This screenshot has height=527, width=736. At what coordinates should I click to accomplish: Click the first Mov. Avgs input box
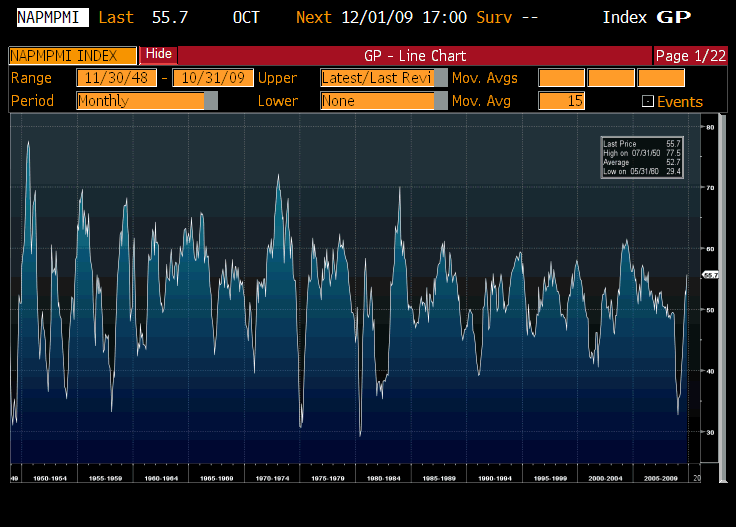tap(560, 78)
